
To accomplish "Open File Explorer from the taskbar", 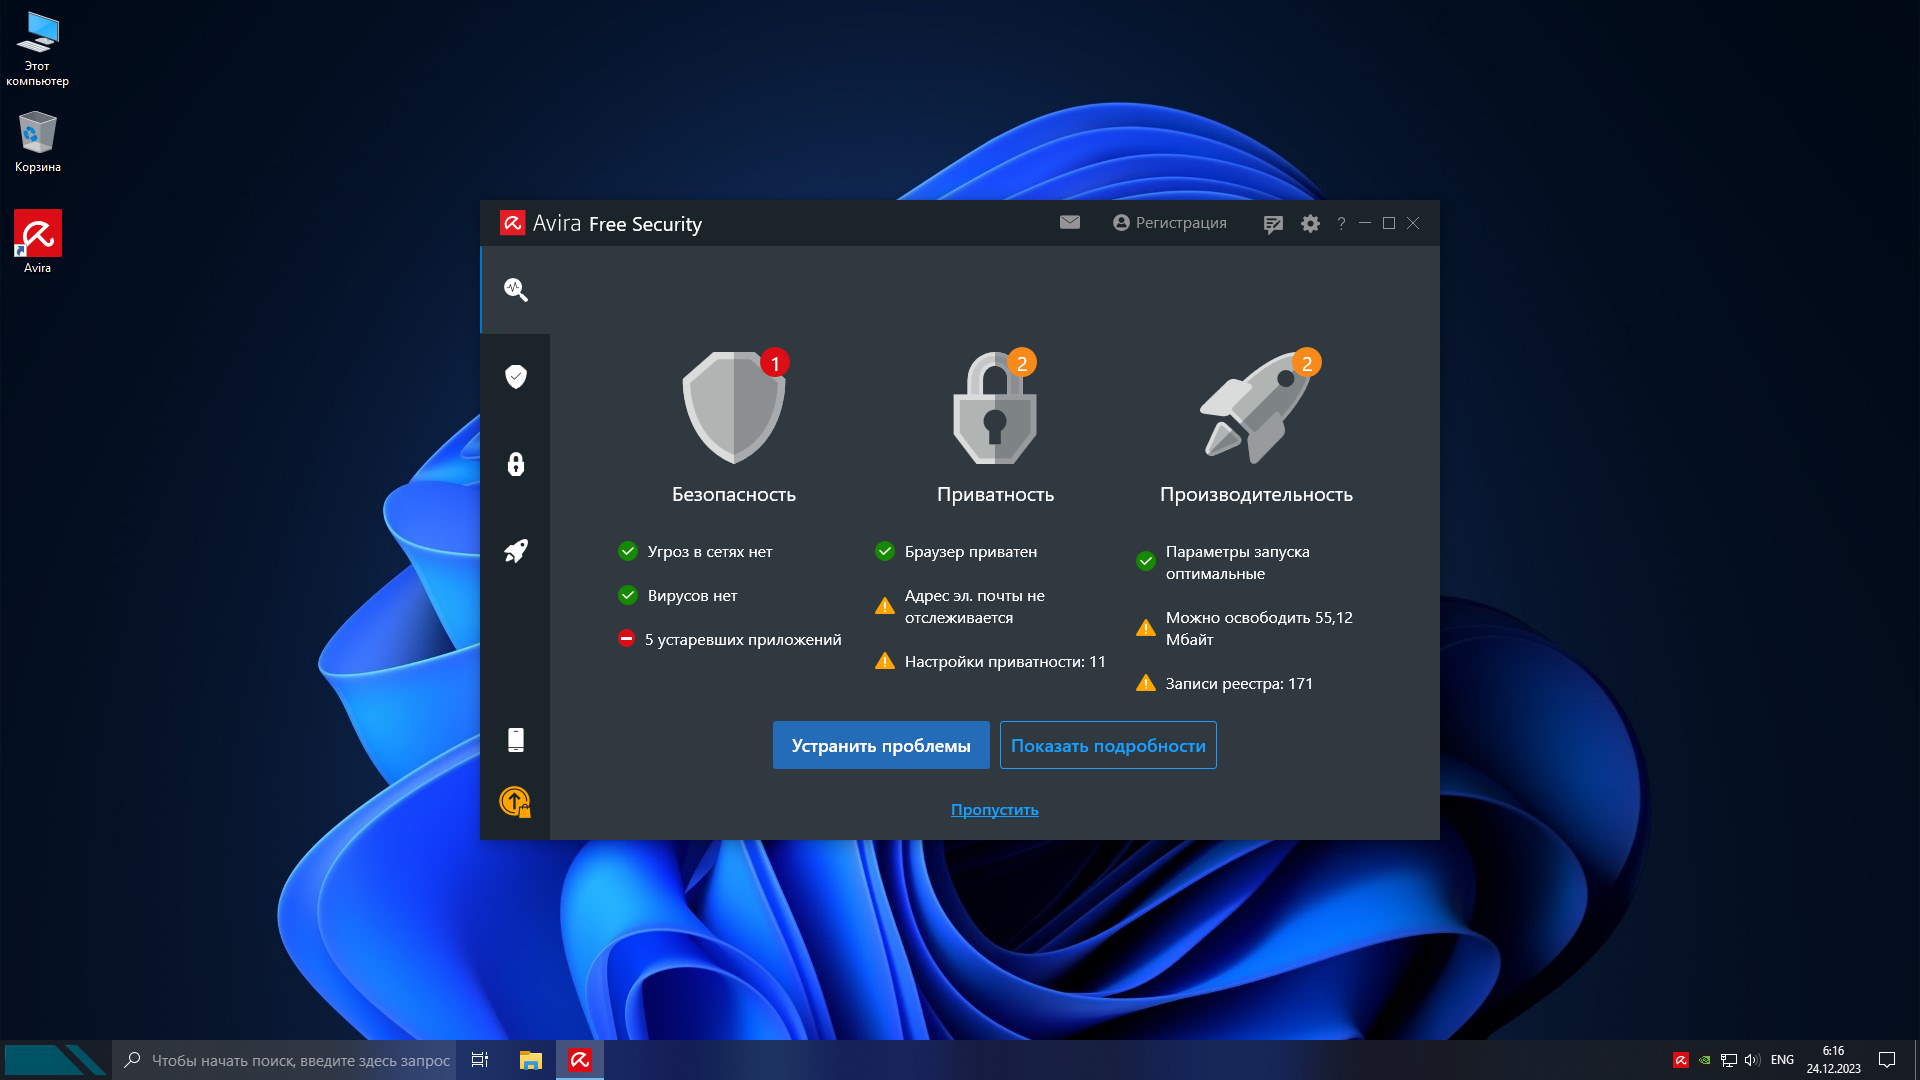I will coord(530,1060).
